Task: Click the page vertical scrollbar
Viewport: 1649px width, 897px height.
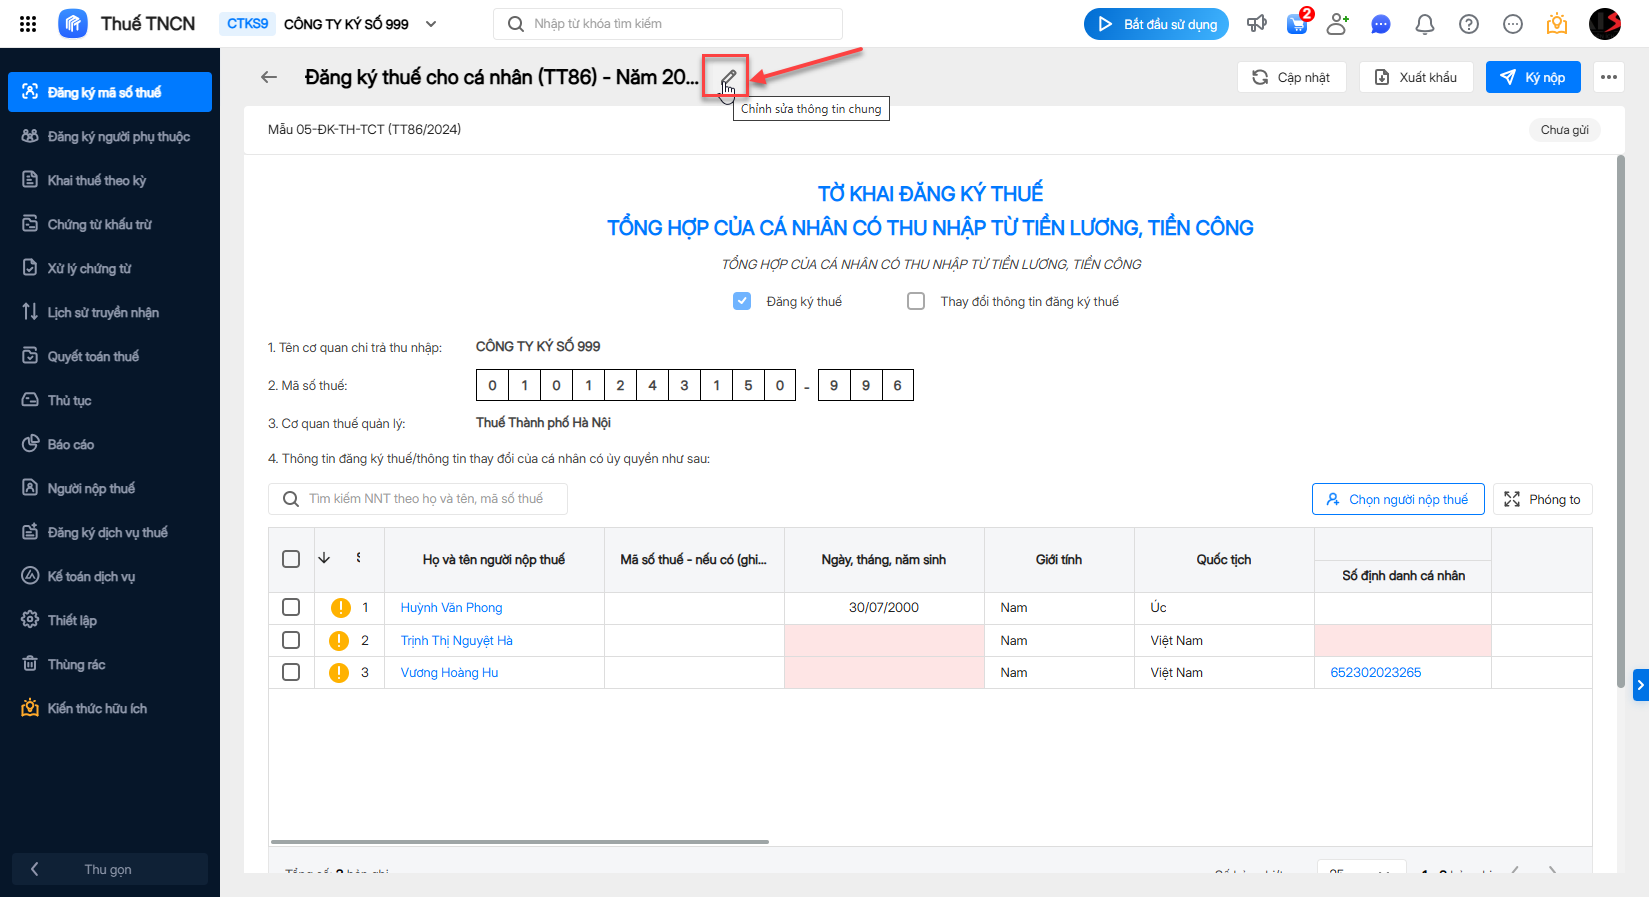Action: click(1621, 420)
